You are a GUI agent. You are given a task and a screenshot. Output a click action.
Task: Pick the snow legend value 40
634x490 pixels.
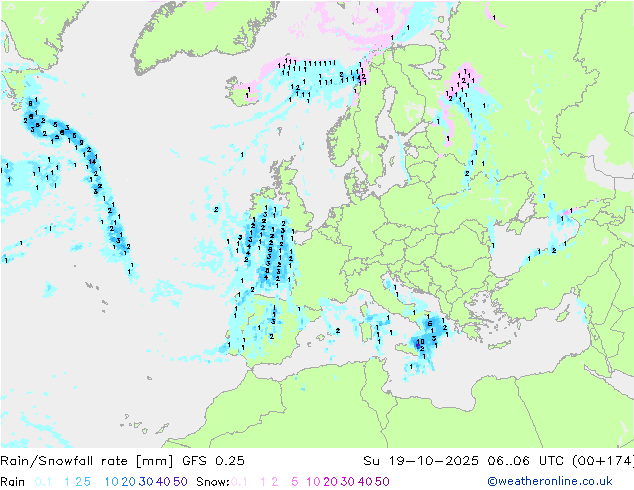click(364, 482)
